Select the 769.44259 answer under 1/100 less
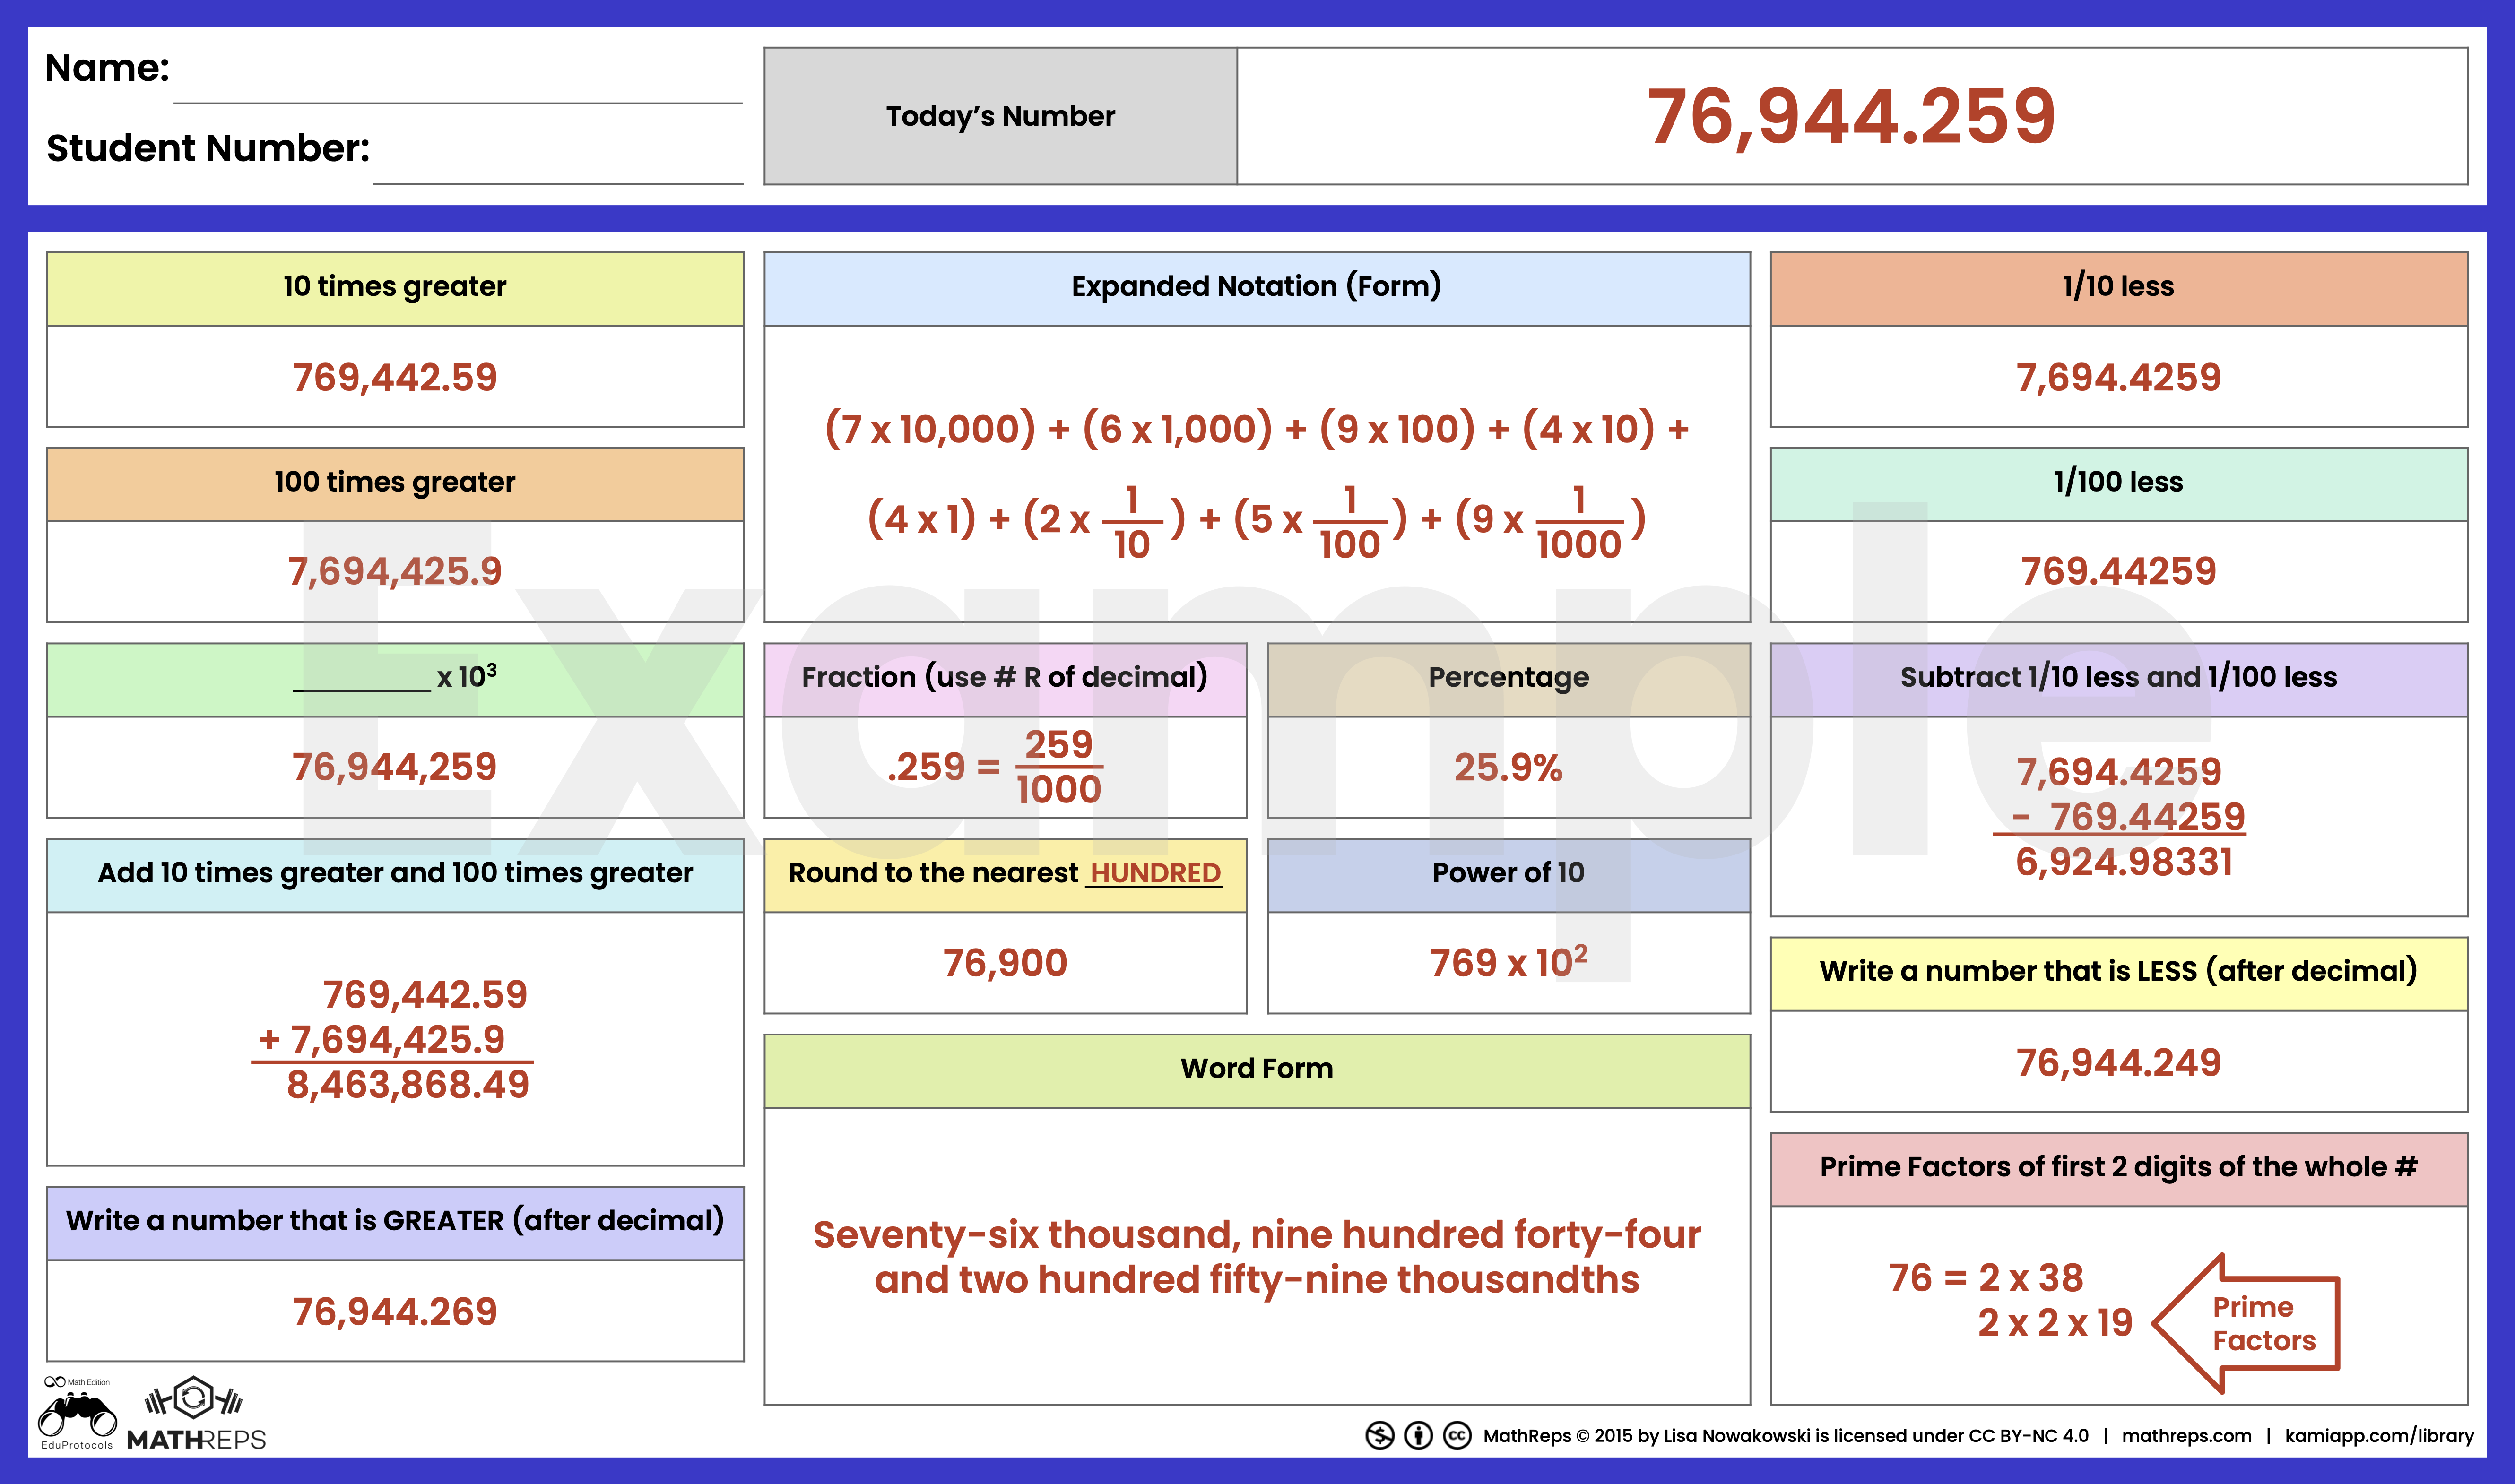This screenshot has height=1484, width=2515. [2118, 571]
